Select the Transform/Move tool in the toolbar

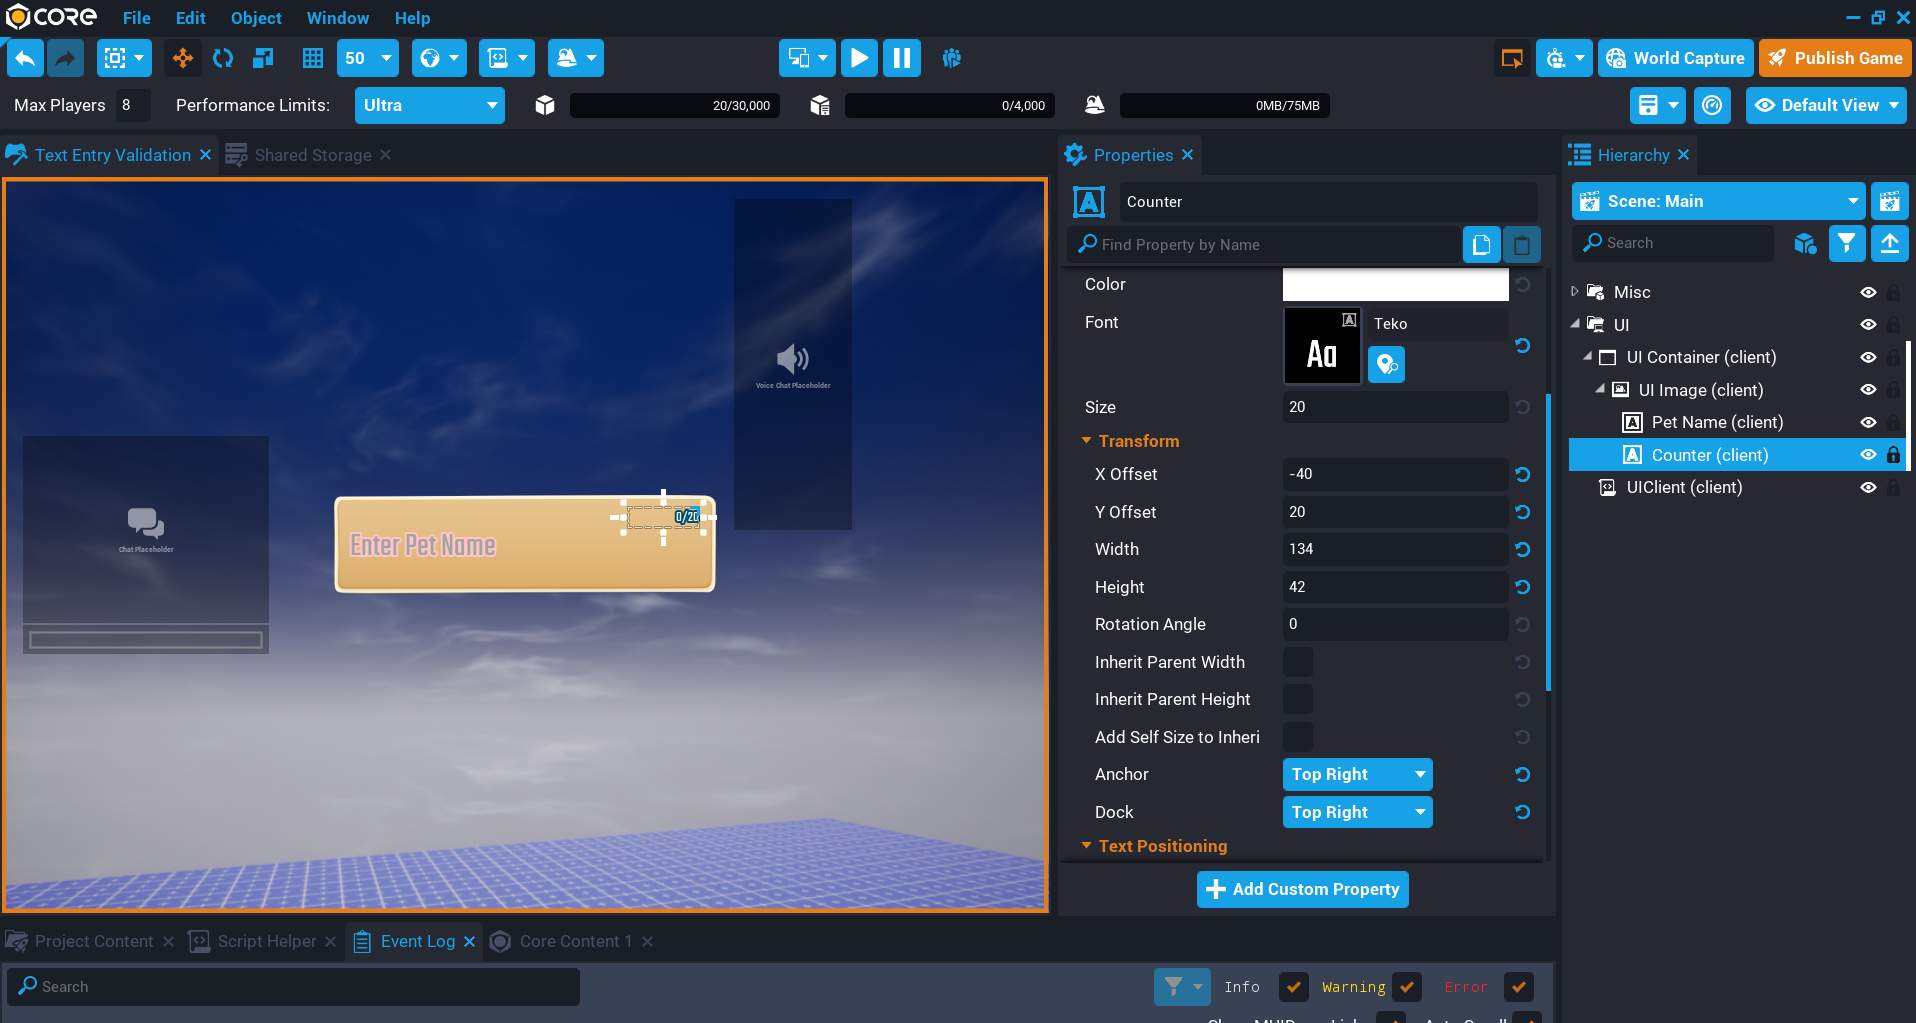[x=182, y=58]
